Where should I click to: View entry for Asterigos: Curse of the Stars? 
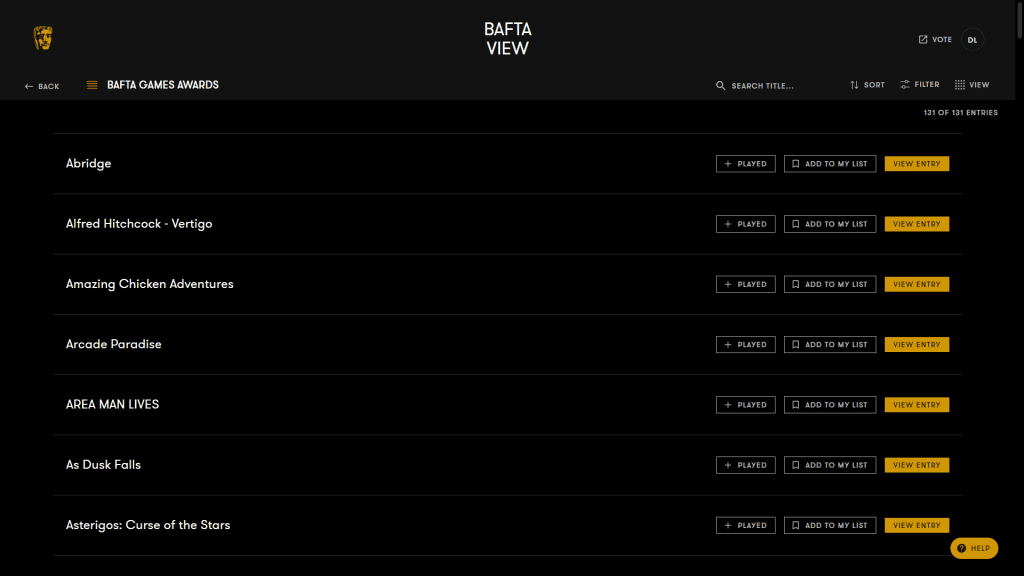916,525
